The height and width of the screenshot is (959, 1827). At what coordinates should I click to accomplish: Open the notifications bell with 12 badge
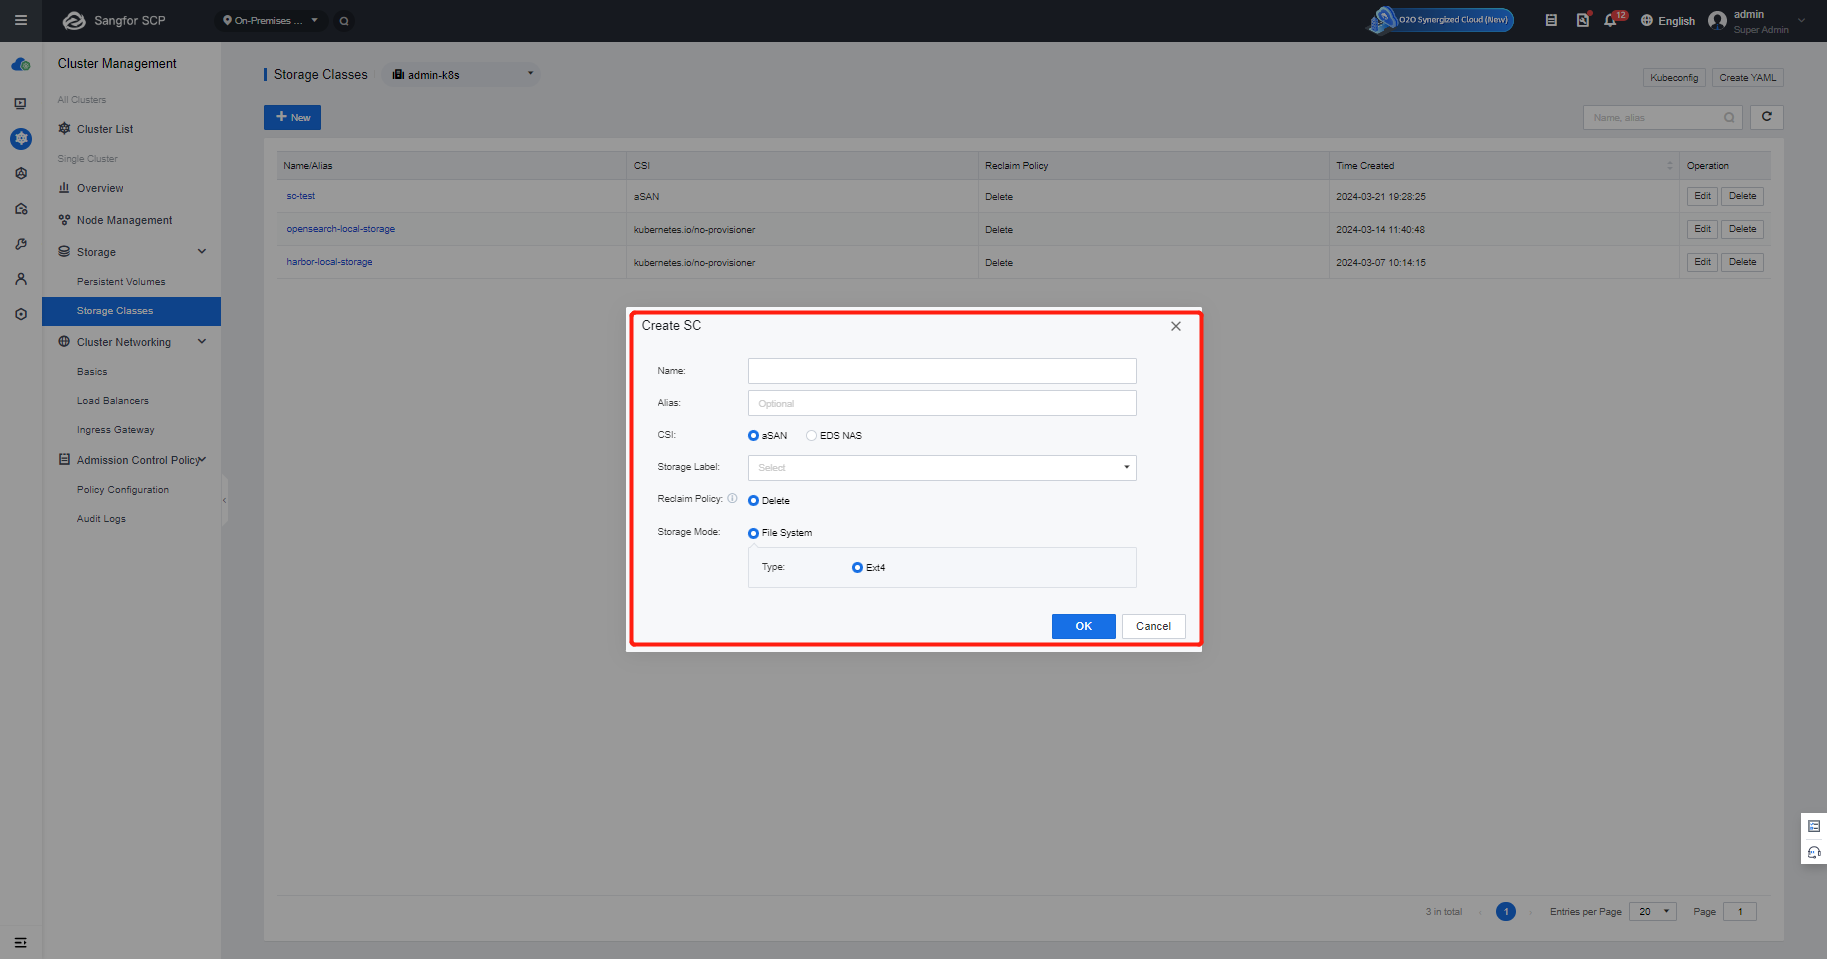coord(1610,20)
